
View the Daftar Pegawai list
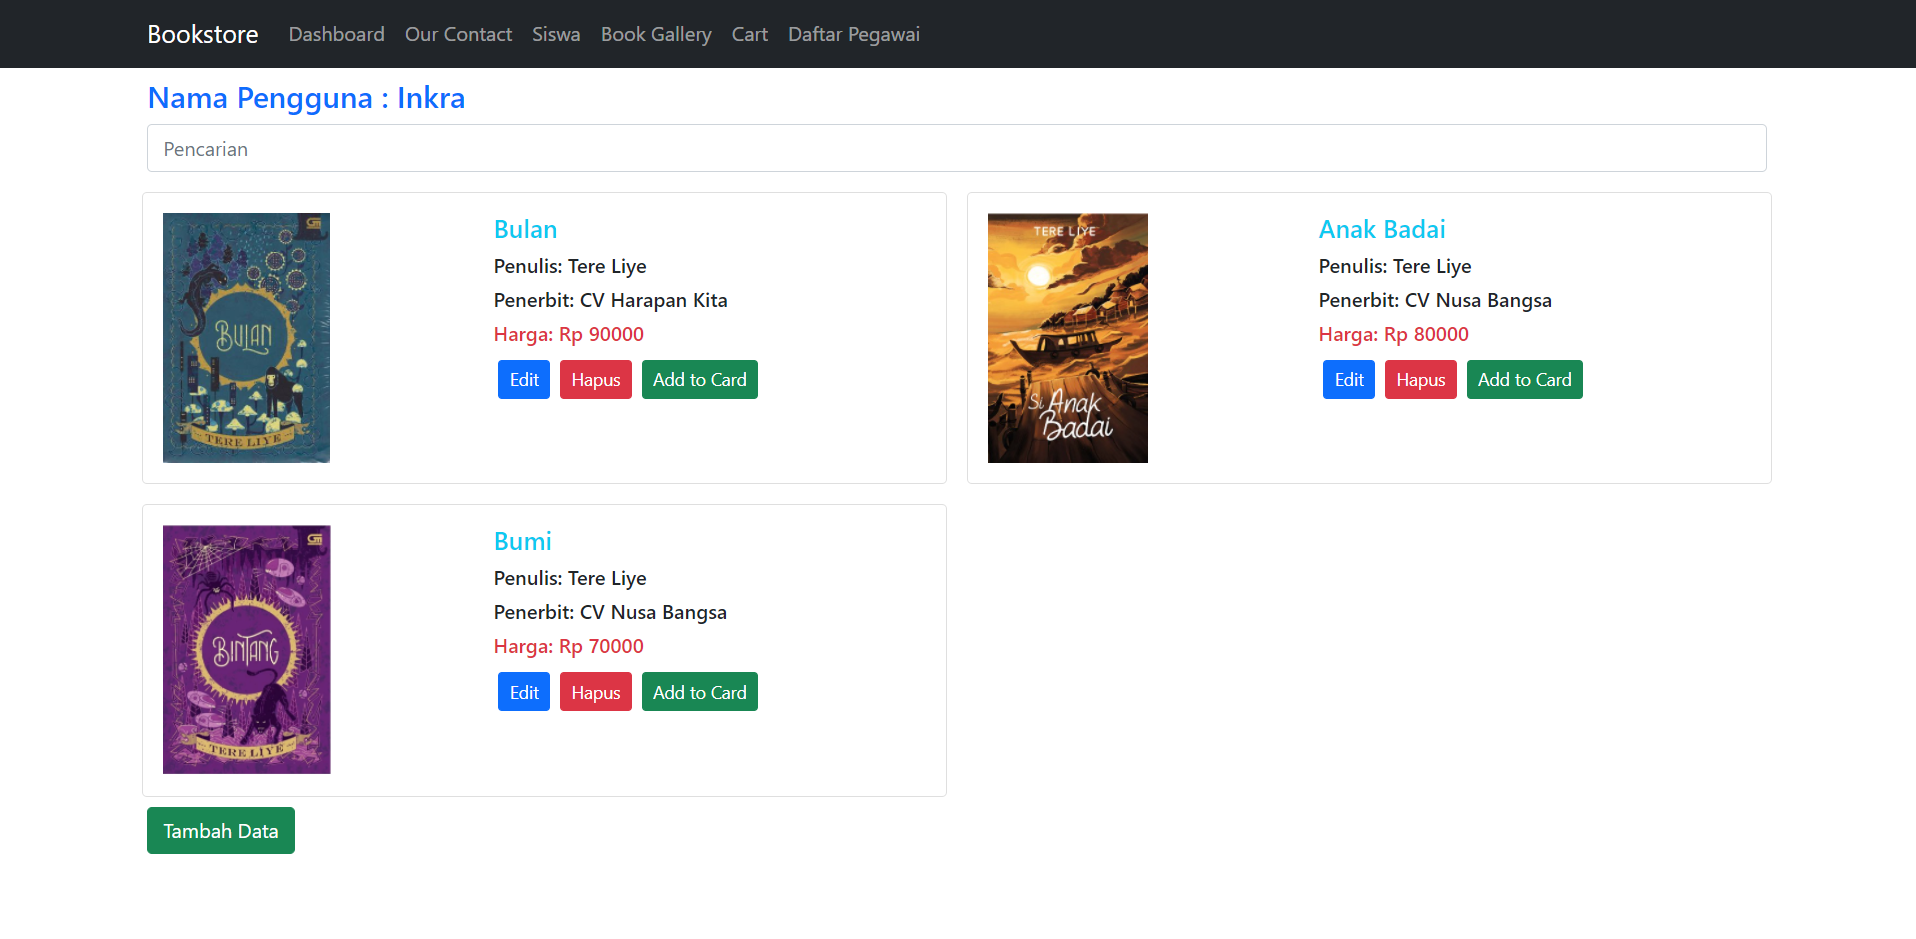[x=853, y=33]
